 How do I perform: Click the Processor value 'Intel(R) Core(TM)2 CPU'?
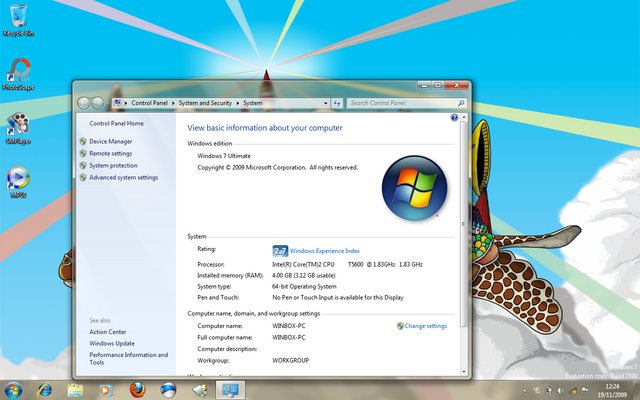[303, 264]
